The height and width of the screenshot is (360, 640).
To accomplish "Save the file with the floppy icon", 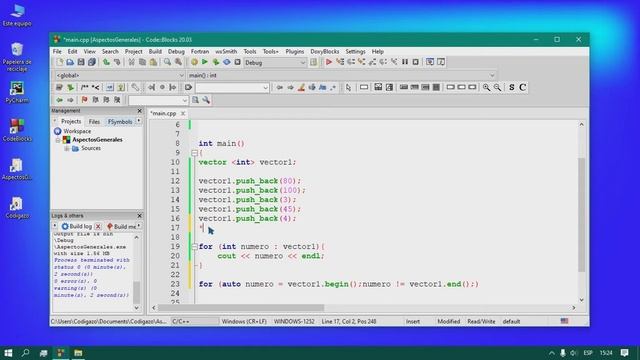I will (x=81, y=62).
